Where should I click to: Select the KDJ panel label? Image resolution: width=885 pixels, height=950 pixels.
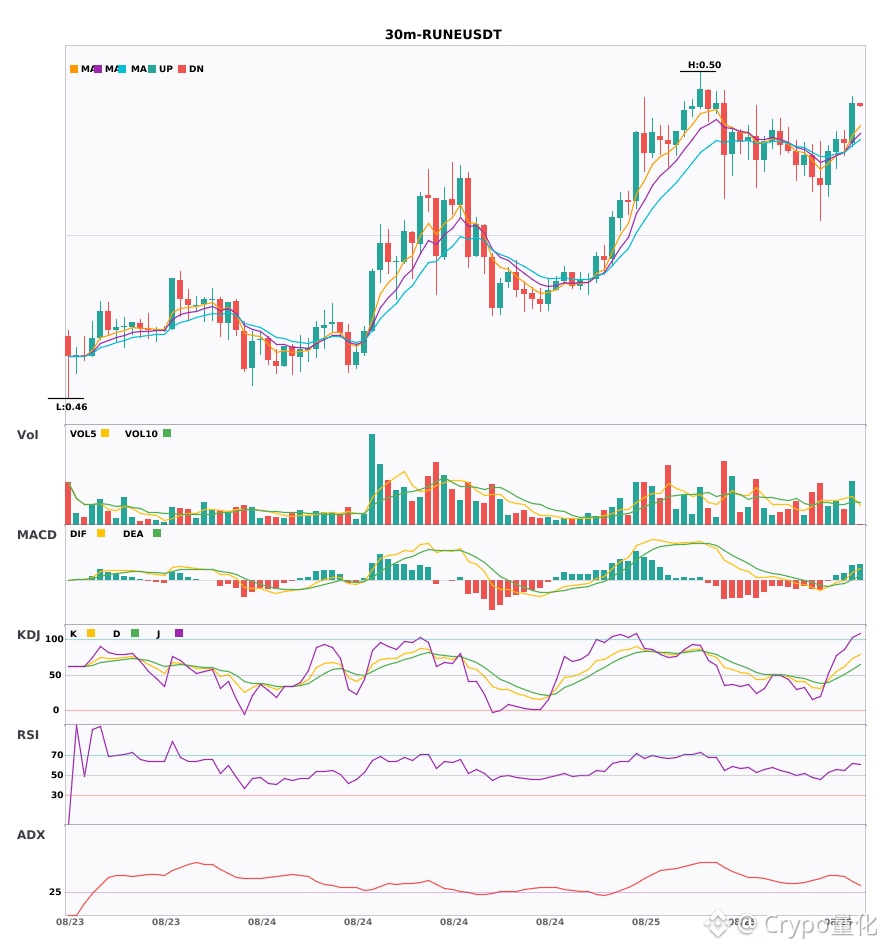click(x=28, y=635)
